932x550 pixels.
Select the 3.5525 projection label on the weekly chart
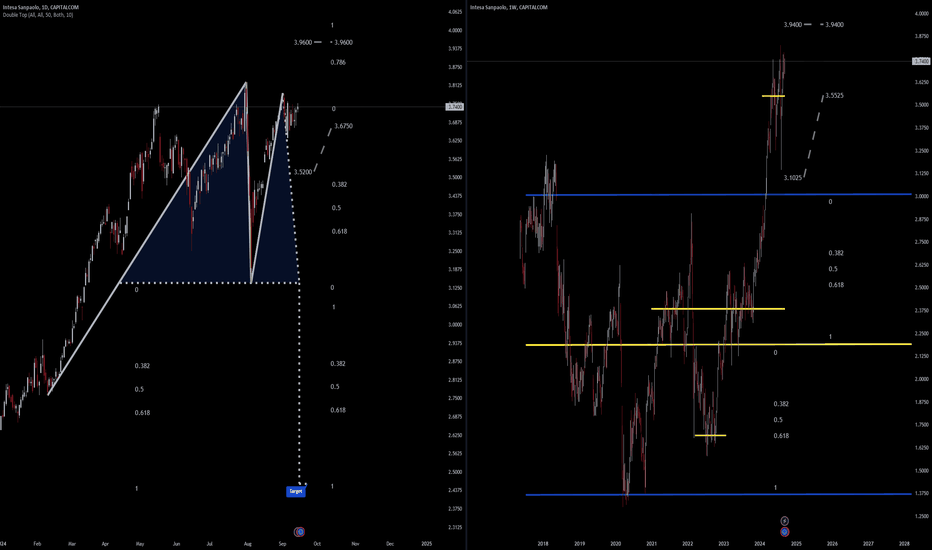click(834, 95)
